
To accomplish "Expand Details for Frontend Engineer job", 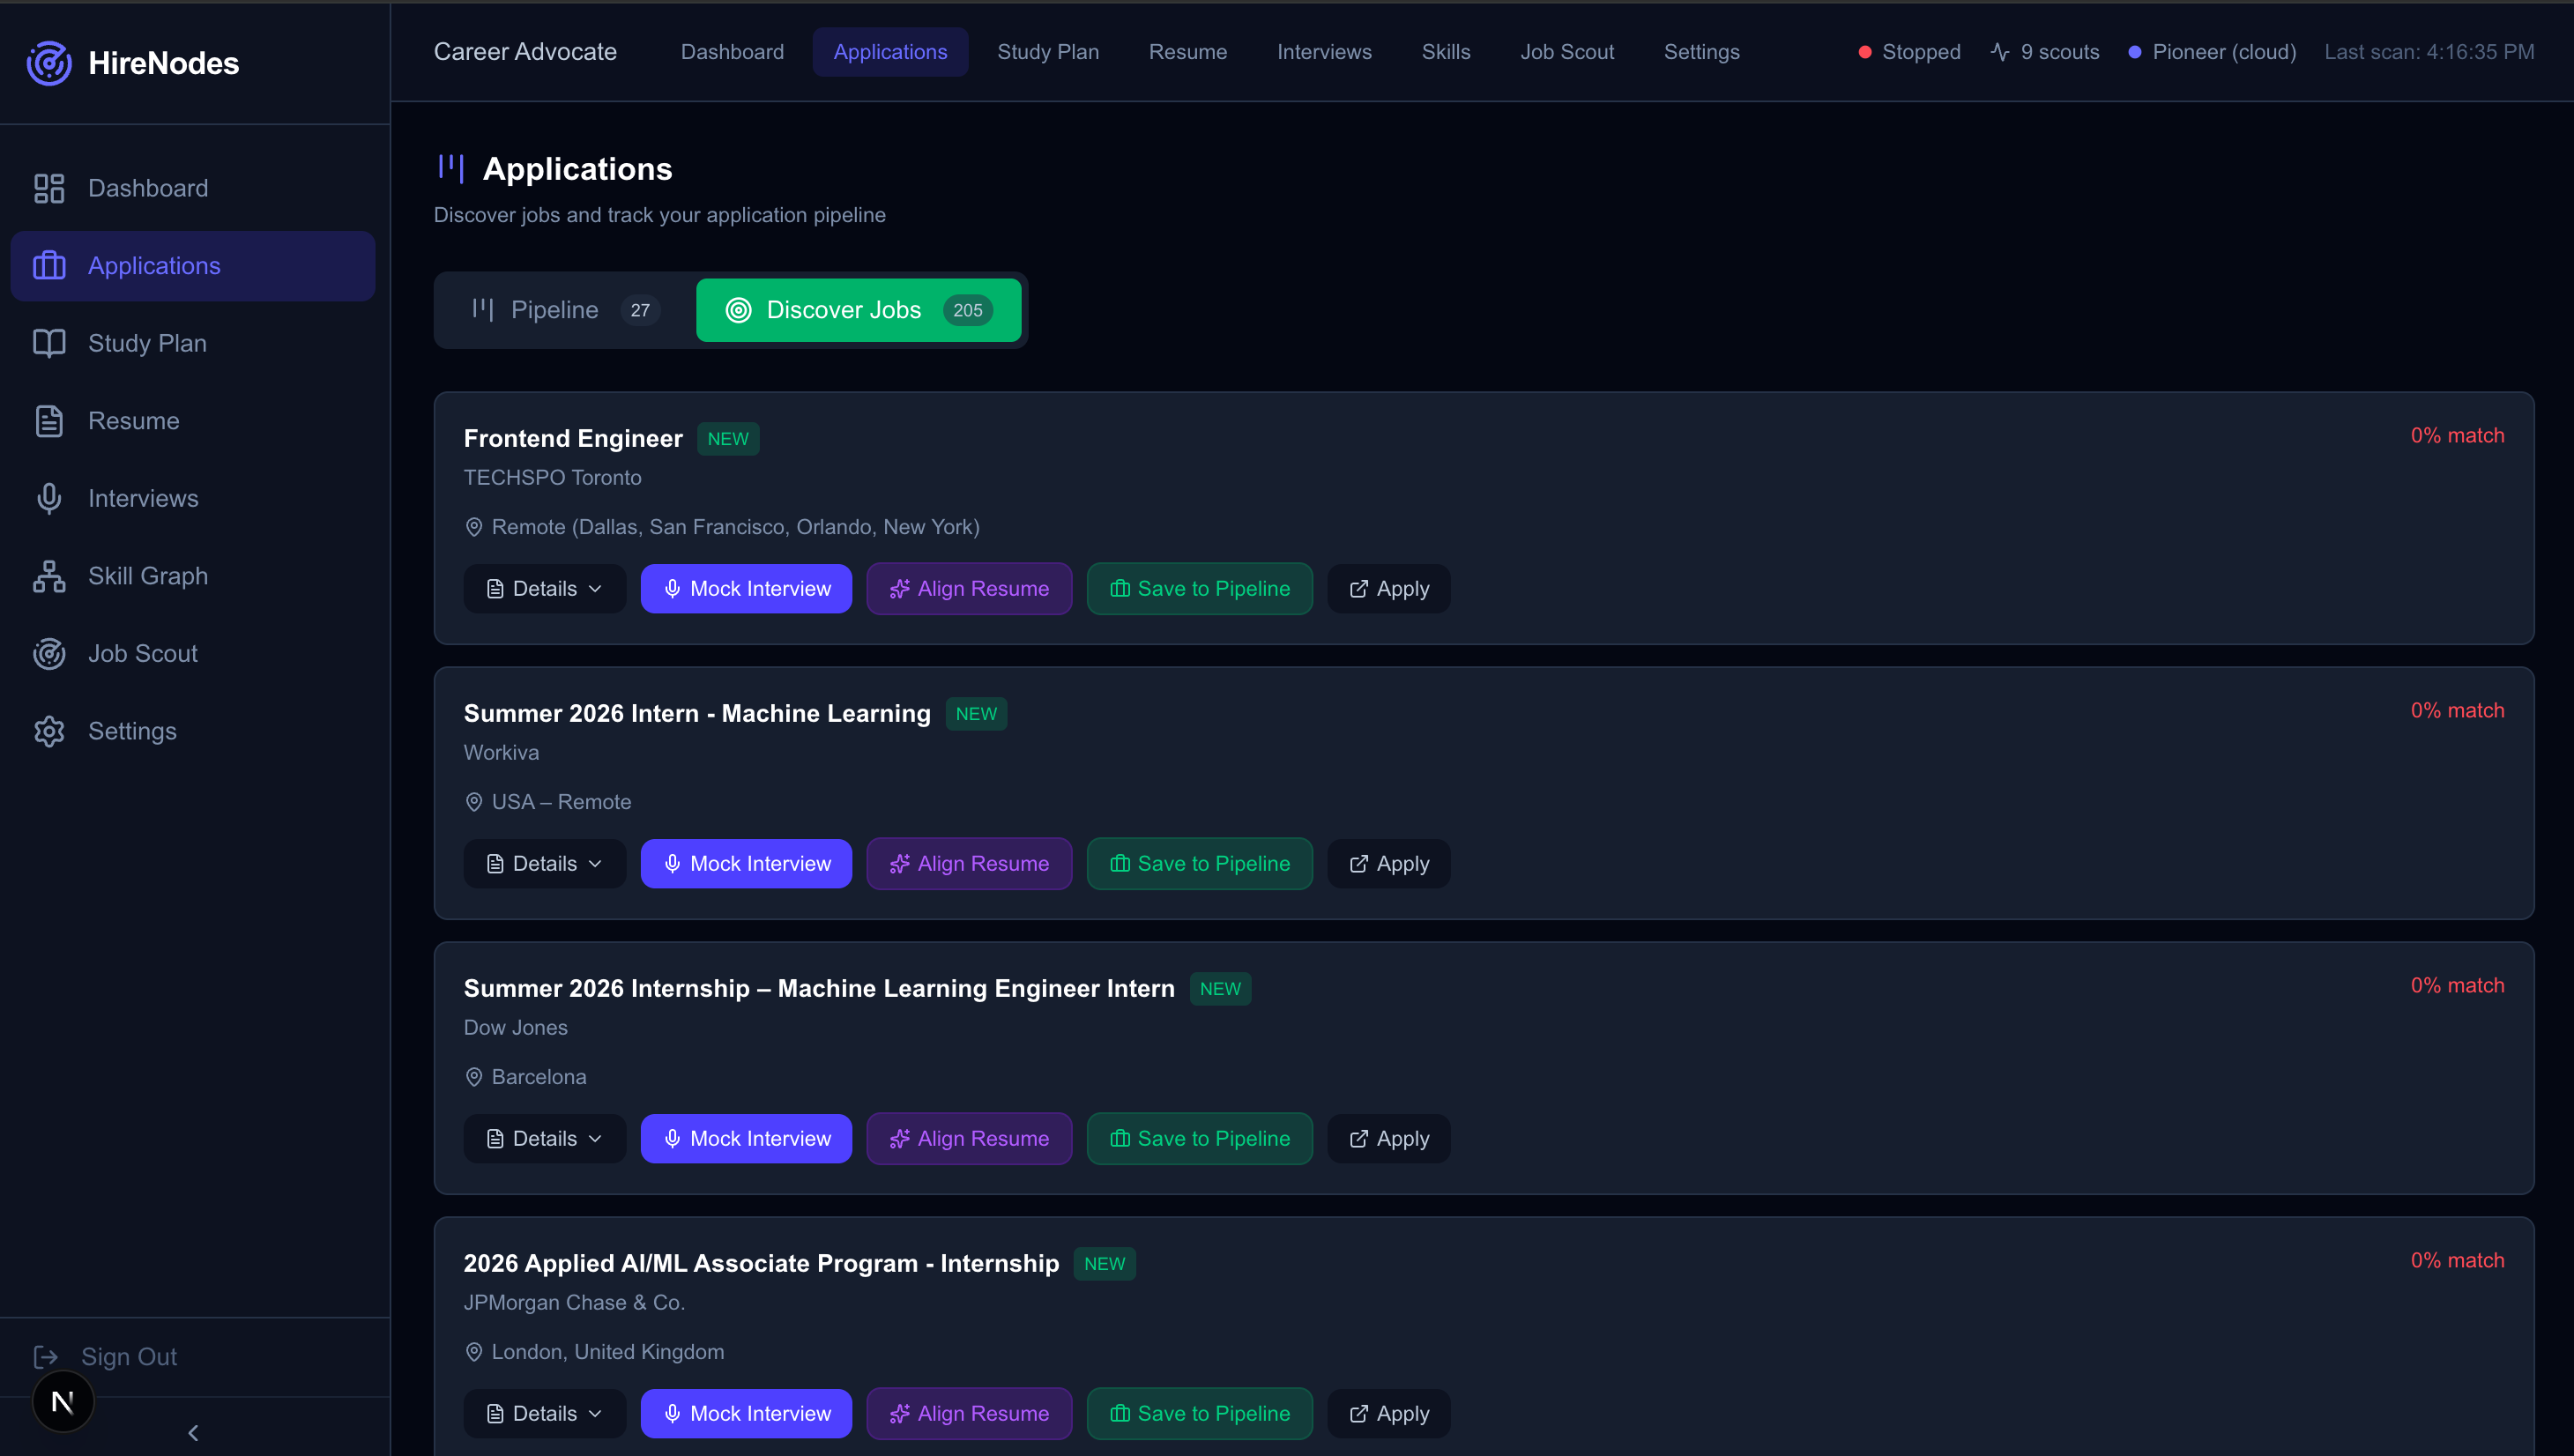I will 544,589.
